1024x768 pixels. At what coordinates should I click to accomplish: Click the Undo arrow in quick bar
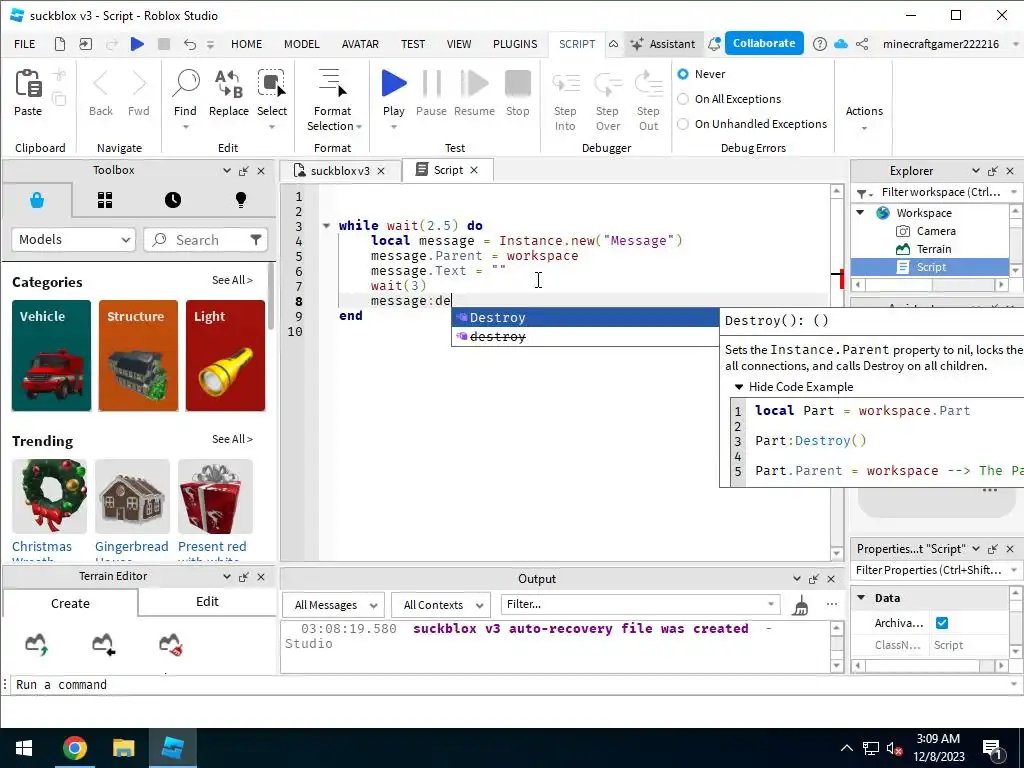click(189, 44)
